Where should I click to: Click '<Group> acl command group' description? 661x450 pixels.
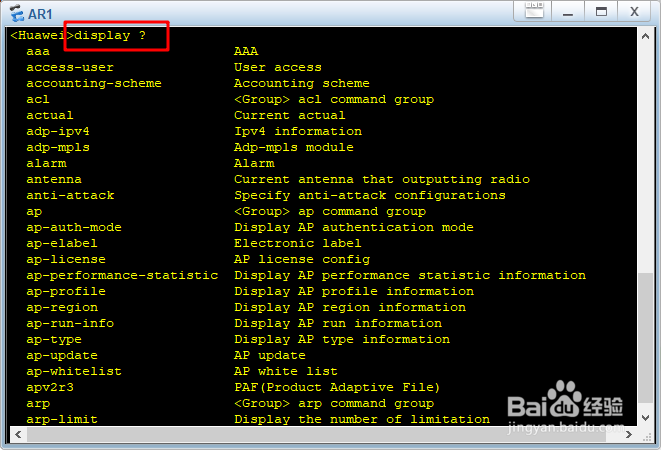334,100
